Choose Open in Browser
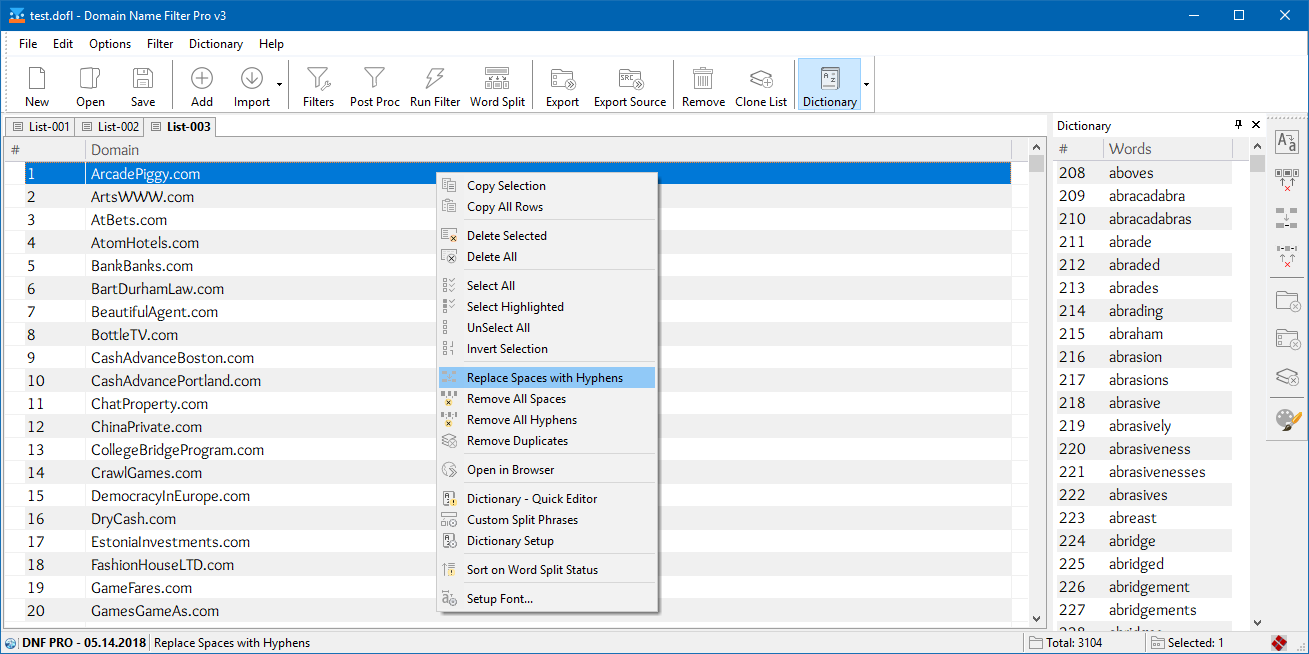The image size is (1309, 654). 547,470
